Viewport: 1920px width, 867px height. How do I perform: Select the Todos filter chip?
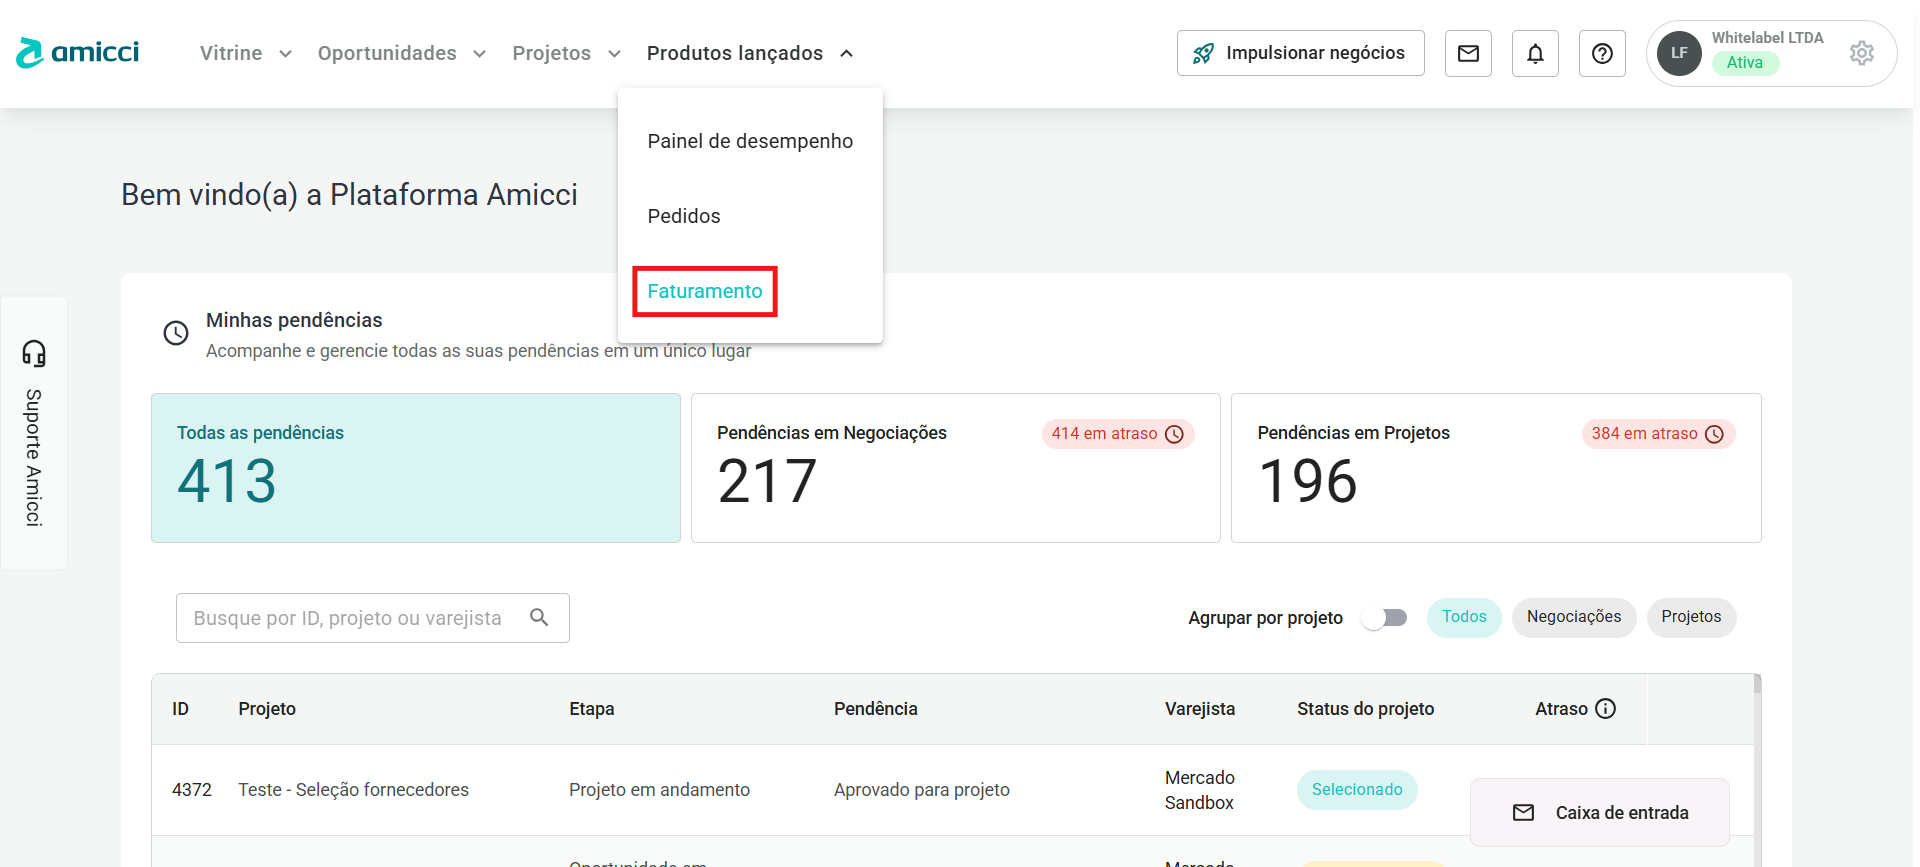(1464, 617)
